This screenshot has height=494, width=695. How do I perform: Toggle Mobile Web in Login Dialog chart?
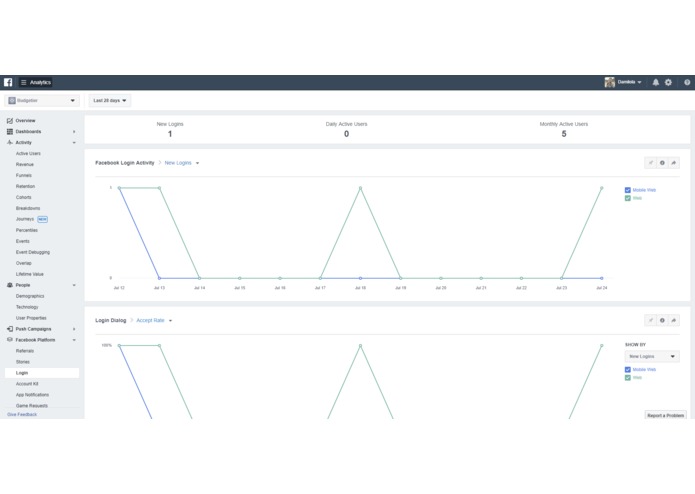pos(628,370)
